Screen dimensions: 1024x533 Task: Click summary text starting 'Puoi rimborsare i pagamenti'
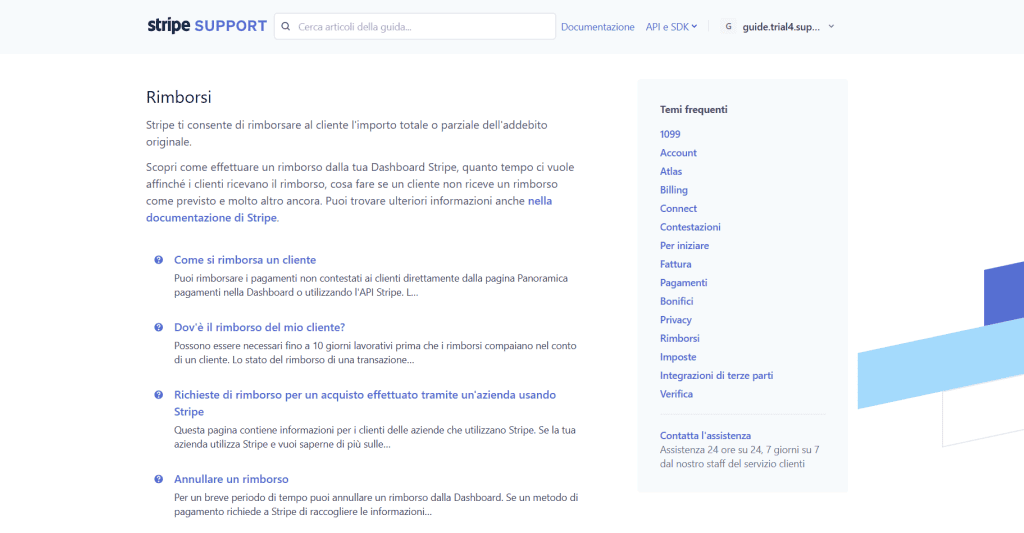(x=371, y=285)
